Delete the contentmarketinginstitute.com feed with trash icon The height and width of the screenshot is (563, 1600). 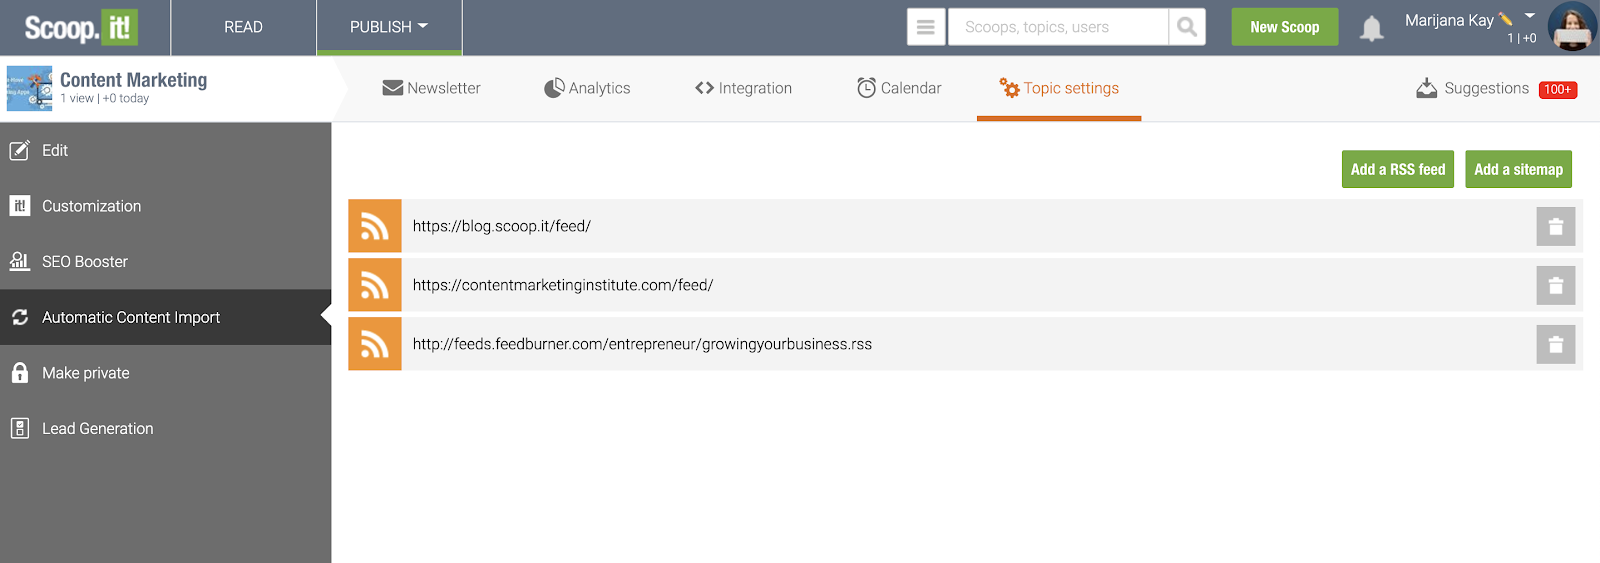(1556, 285)
